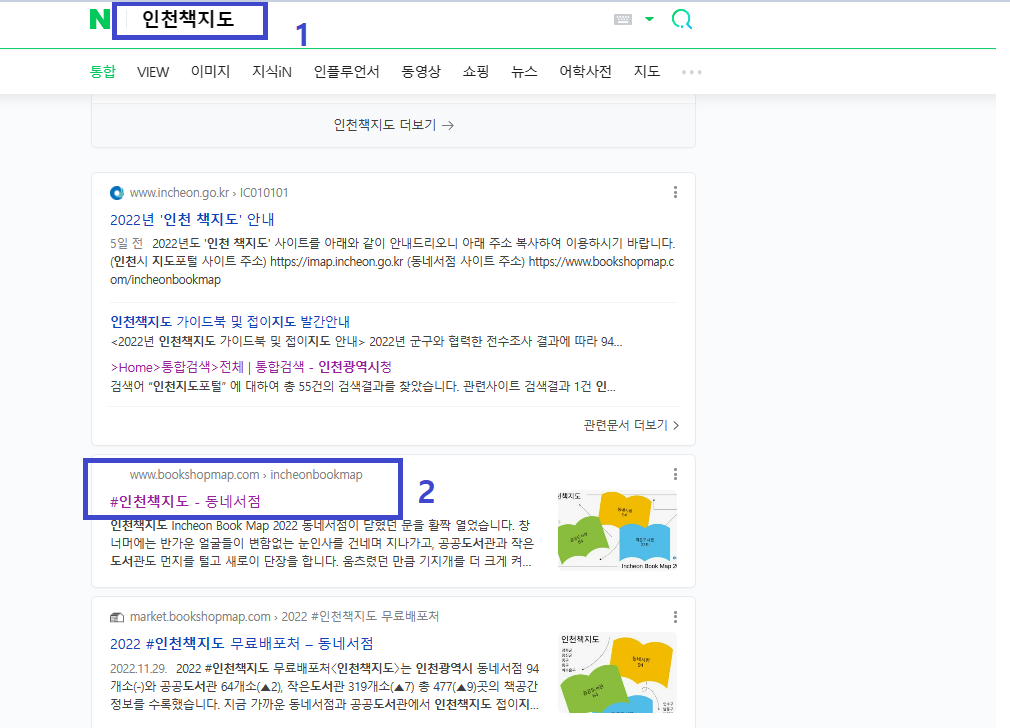The width and height of the screenshot is (1010, 728).
Task: Click the snippet starting 인천책지도 Incheon Book Map 2022
Action: point(321,544)
